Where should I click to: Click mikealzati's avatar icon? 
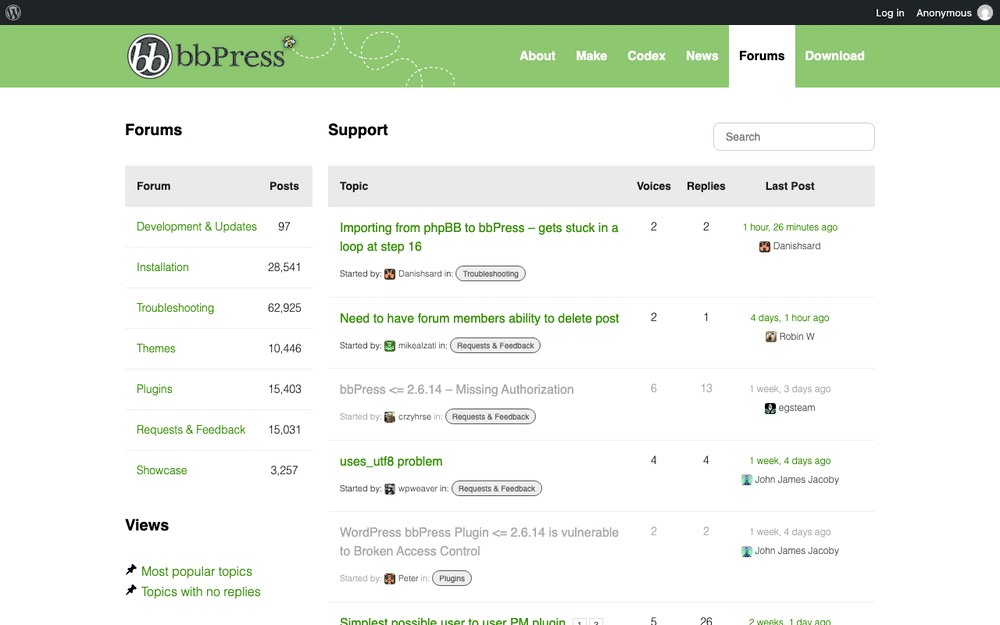click(390, 346)
